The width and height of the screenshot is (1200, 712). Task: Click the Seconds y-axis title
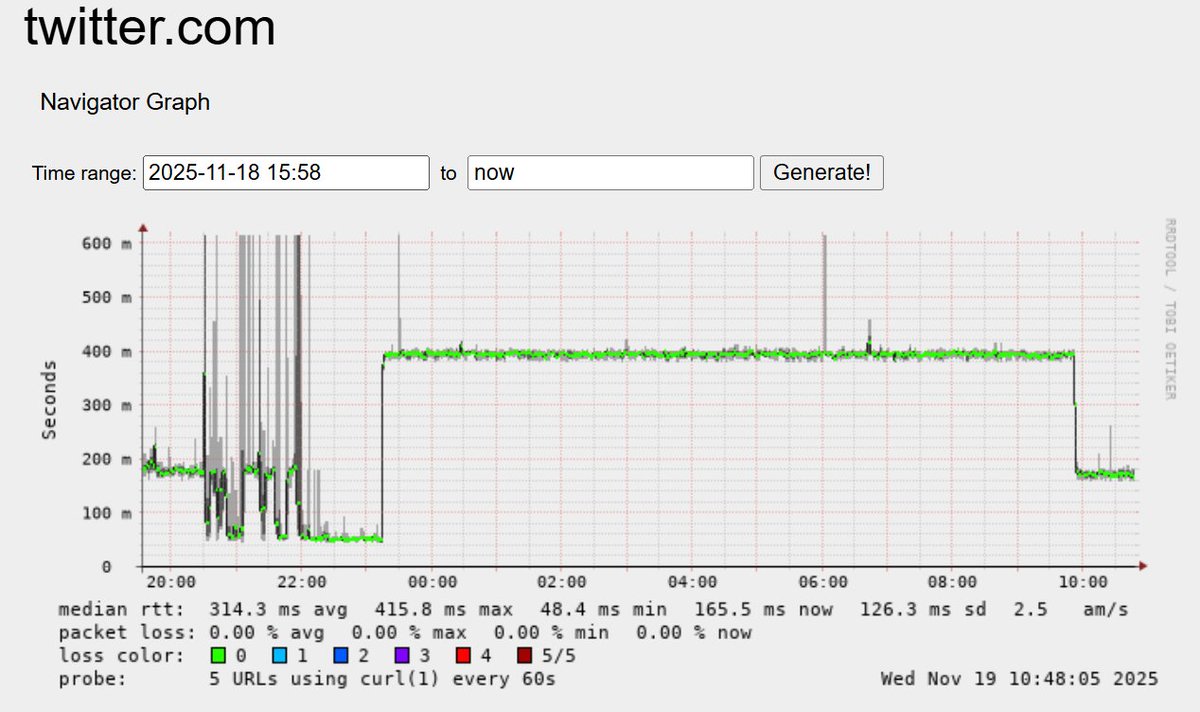coord(49,400)
